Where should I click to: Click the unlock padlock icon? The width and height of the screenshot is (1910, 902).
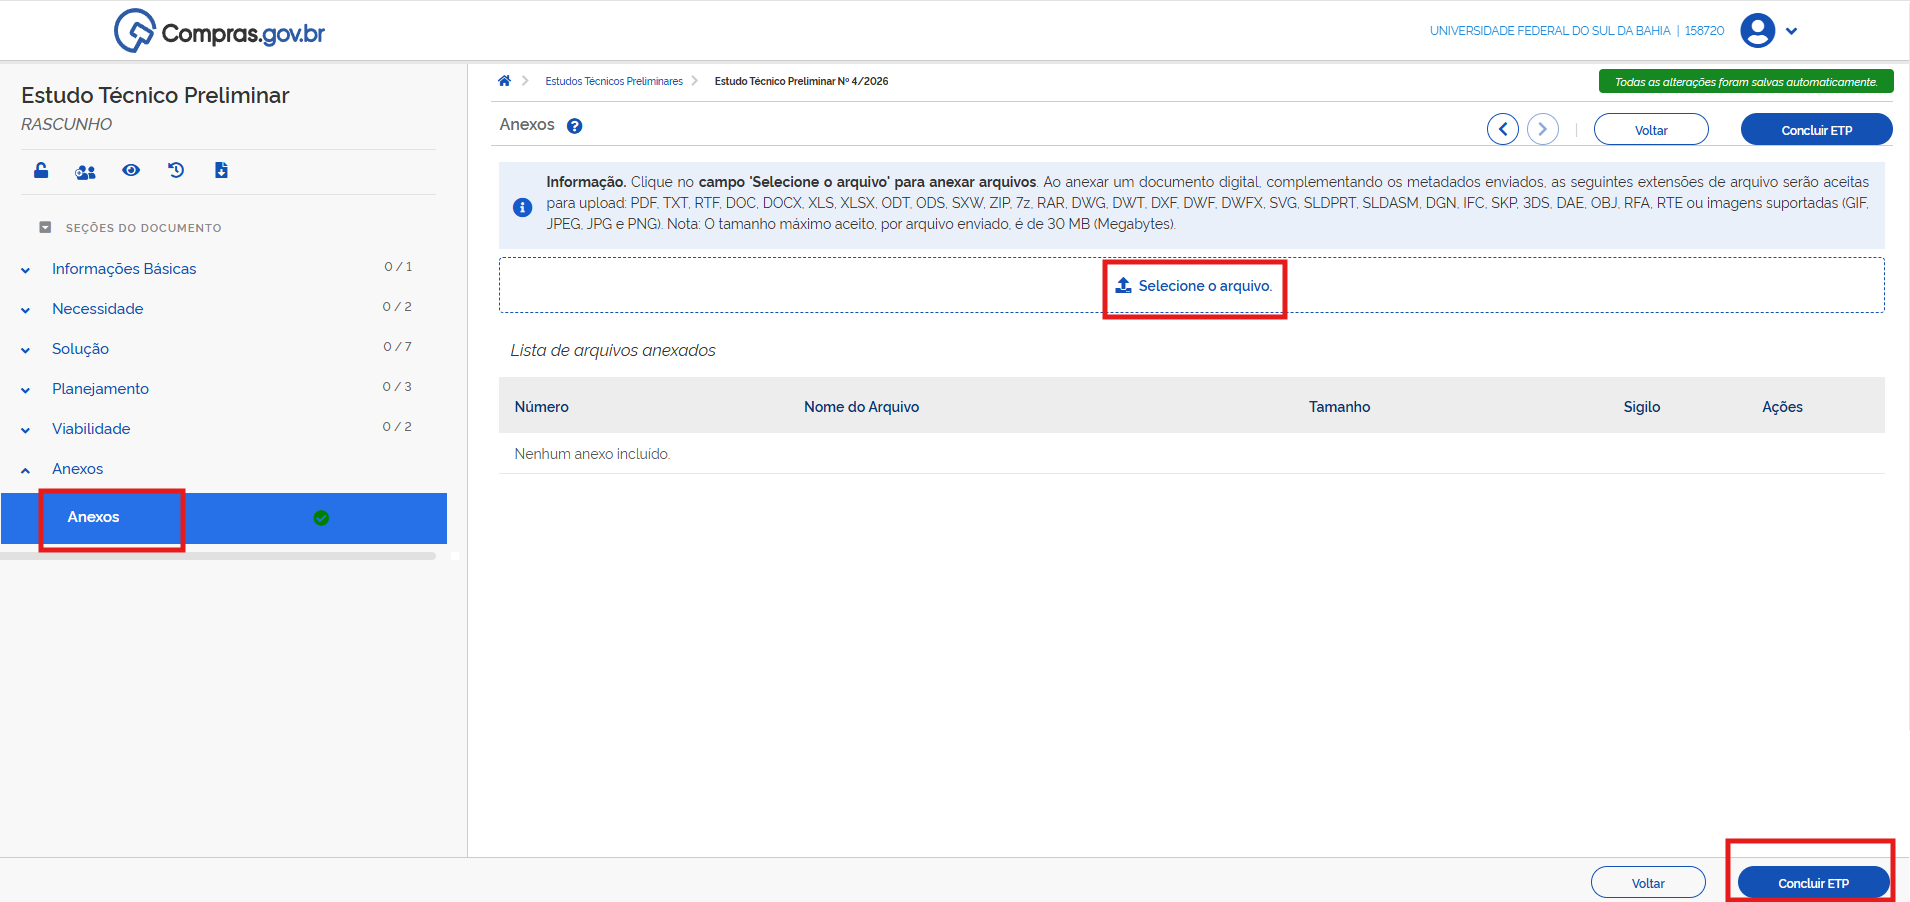pyautogui.click(x=41, y=170)
